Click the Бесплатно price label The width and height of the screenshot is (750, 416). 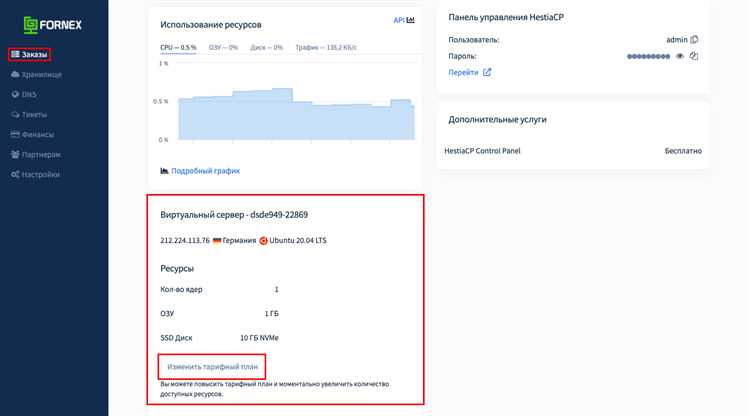click(x=683, y=151)
